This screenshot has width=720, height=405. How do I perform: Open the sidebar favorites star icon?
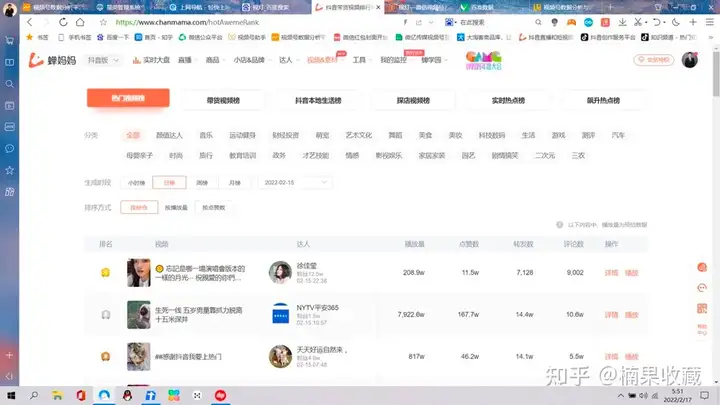(x=10, y=170)
